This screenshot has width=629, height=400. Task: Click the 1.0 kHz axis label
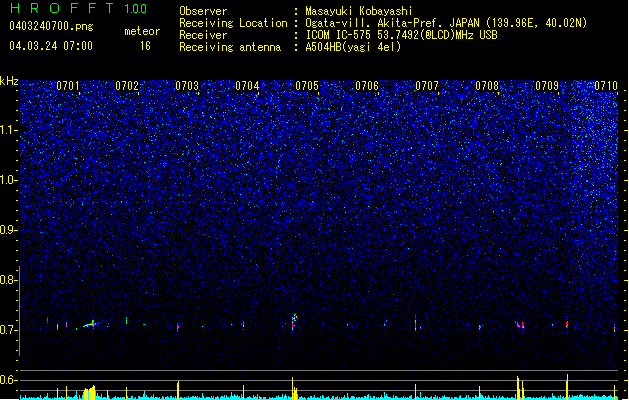tap(8, 180)
